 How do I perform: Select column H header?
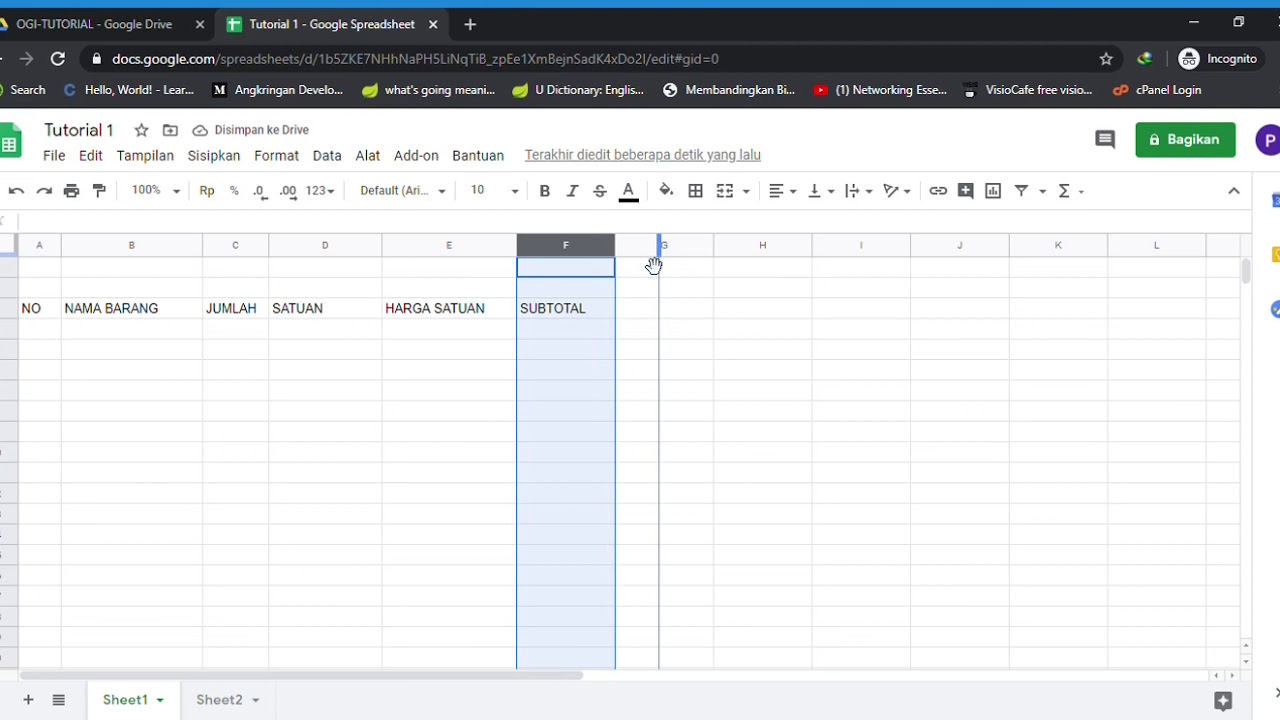tap(763, 245)
